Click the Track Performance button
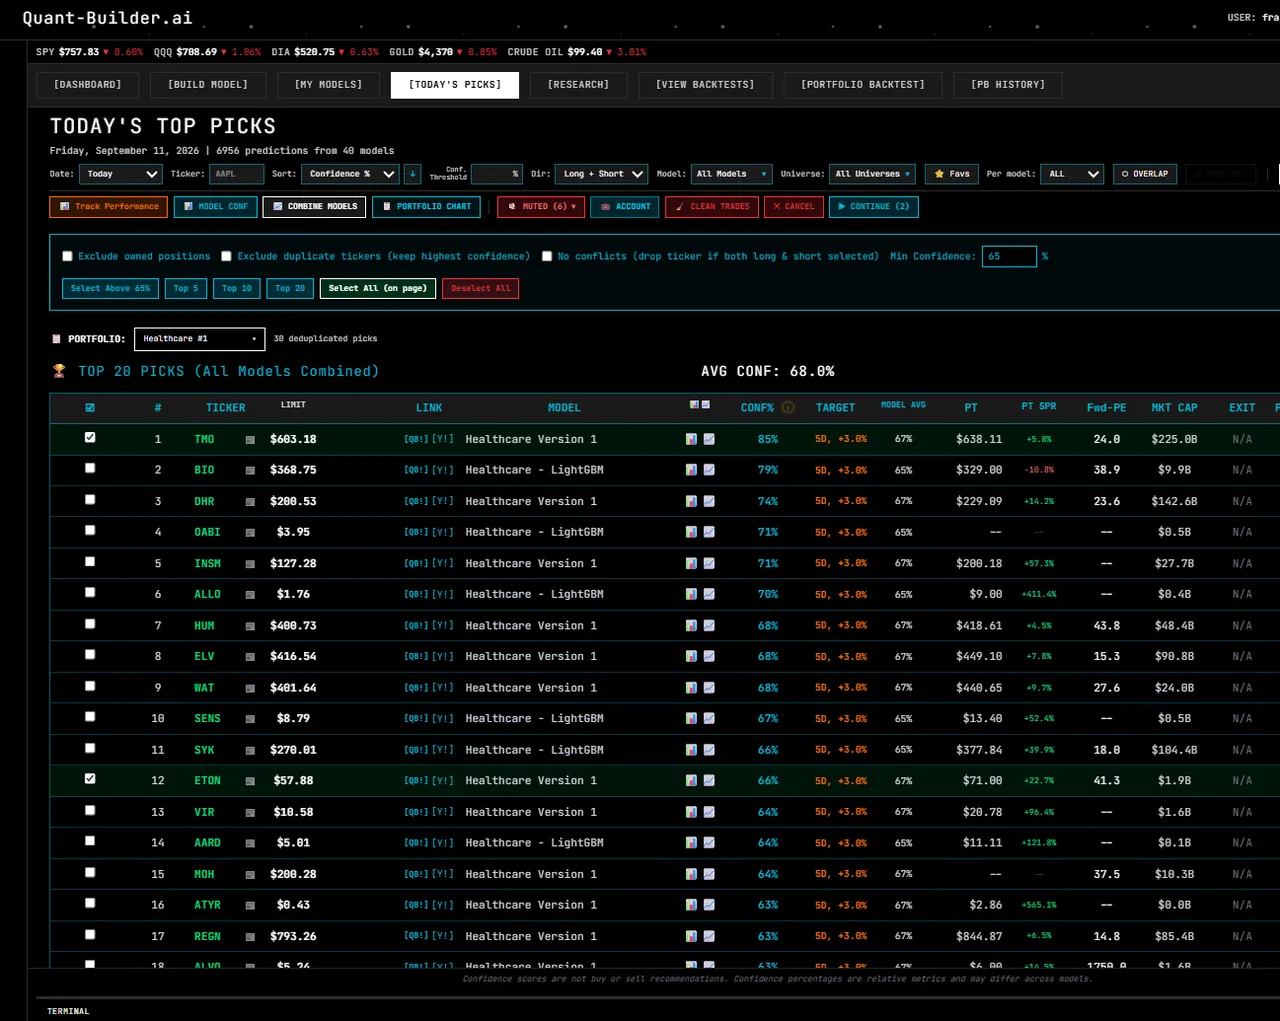The image size is (1280, 1021). [109, 207]
